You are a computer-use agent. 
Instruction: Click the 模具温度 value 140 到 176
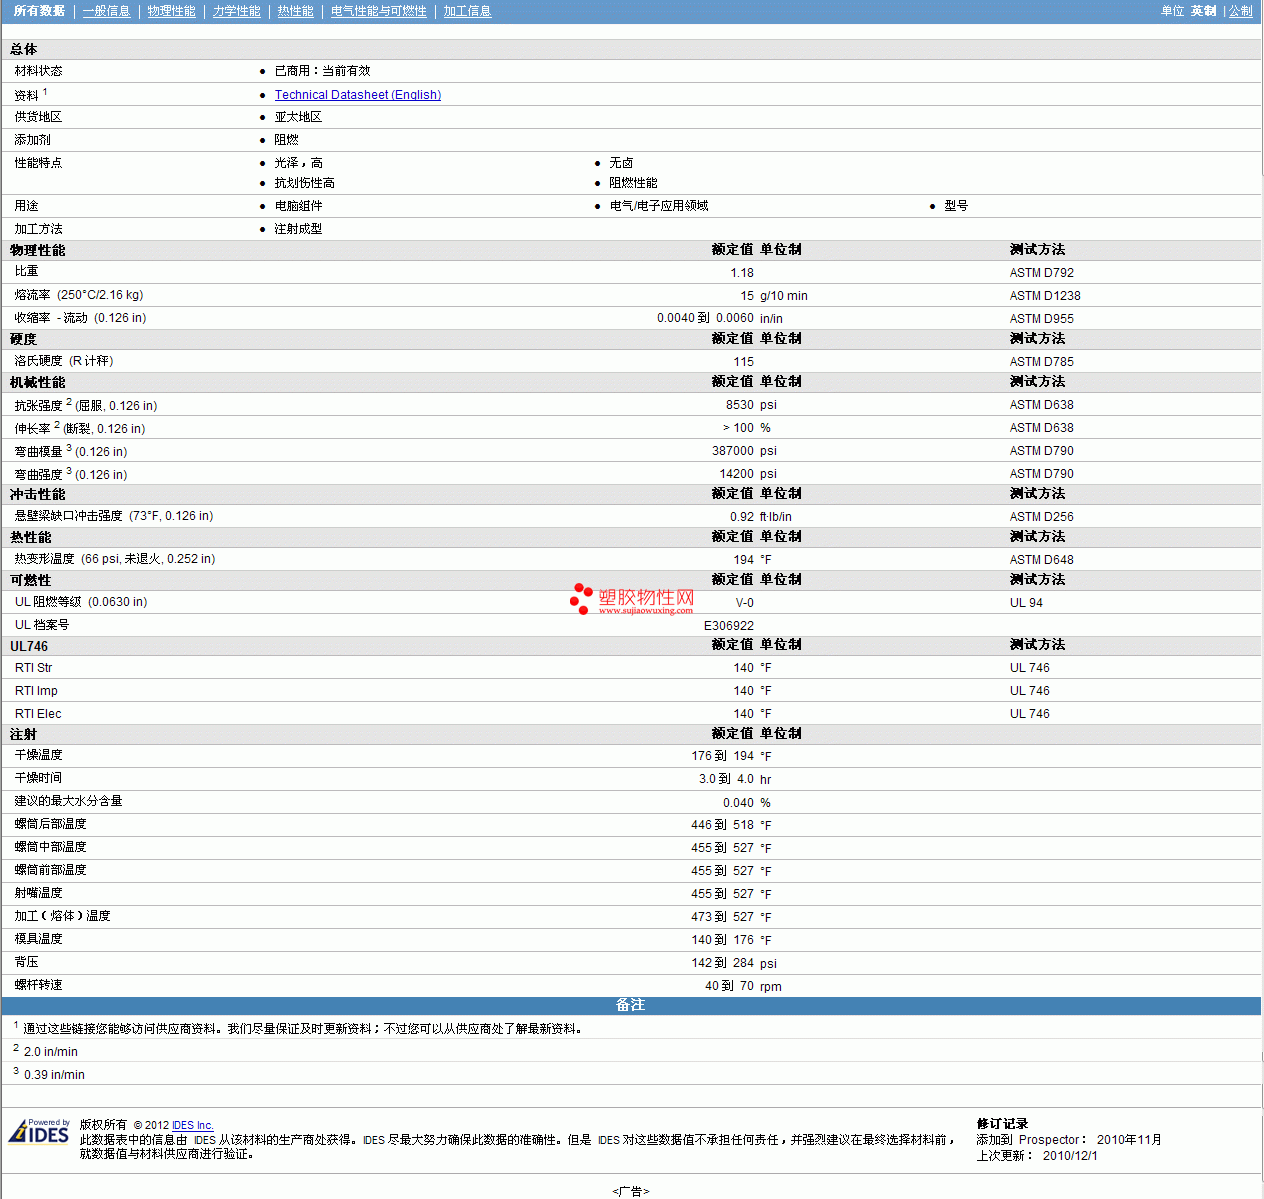[723, 940]
